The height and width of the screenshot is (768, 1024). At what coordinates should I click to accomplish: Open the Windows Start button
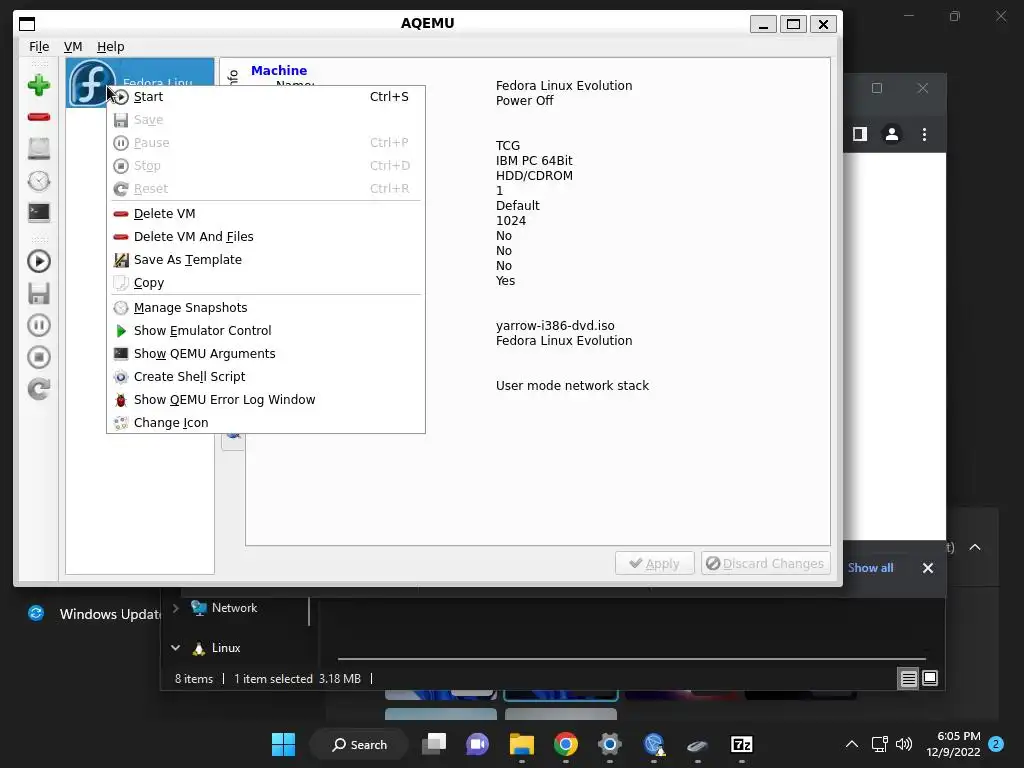[283, 744]
